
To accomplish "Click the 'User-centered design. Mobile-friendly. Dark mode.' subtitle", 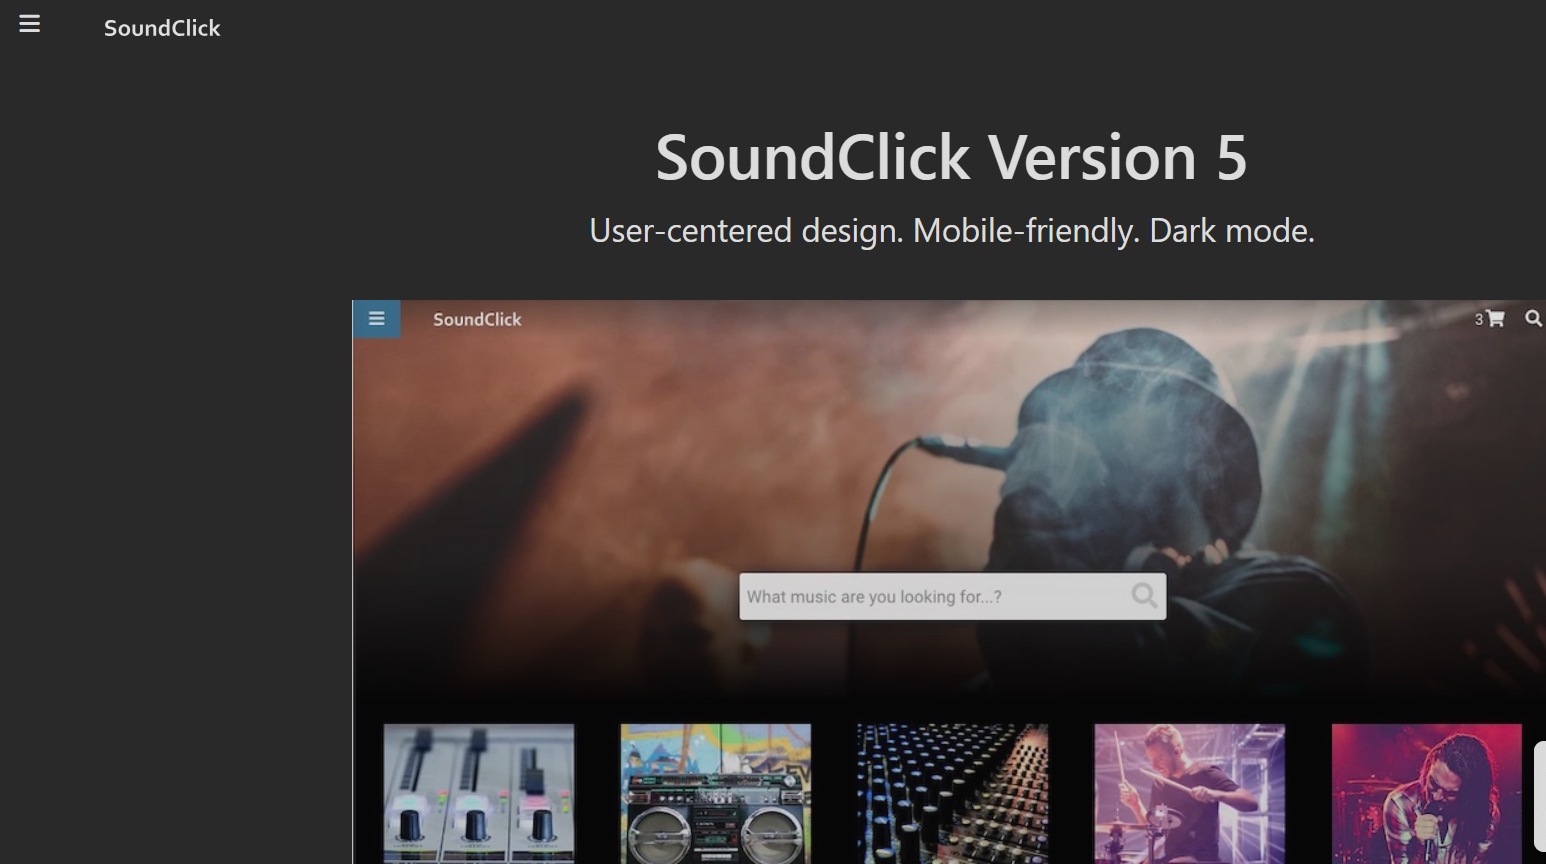I will click(951, 231).
